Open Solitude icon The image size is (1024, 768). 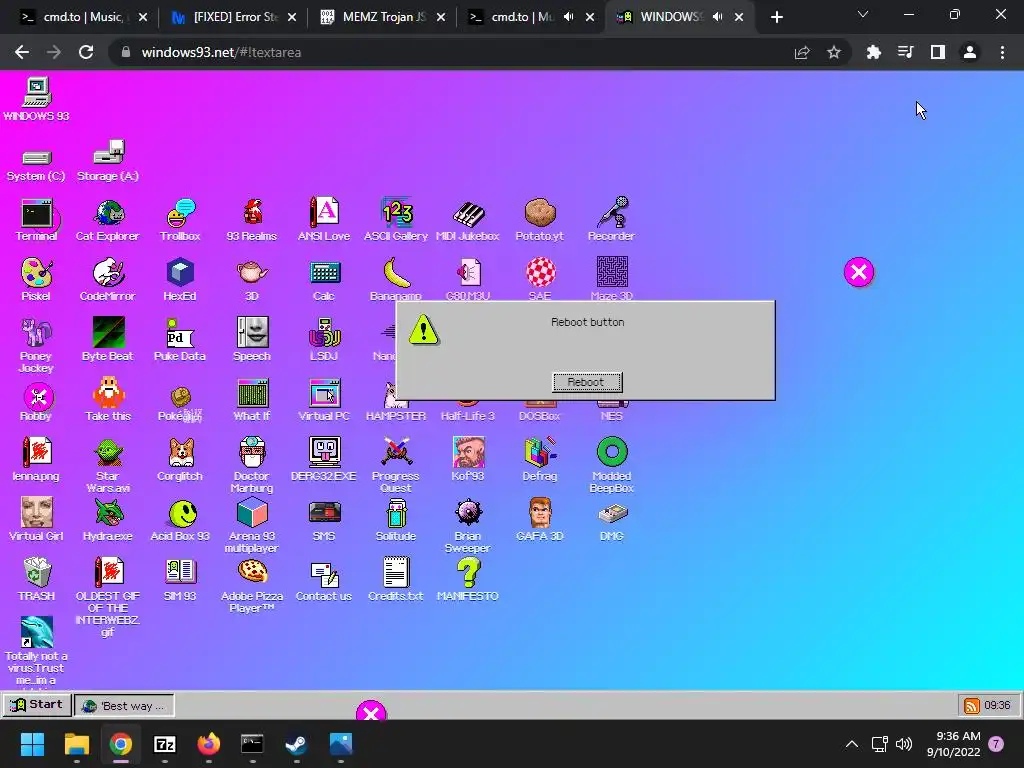(396, 513)
